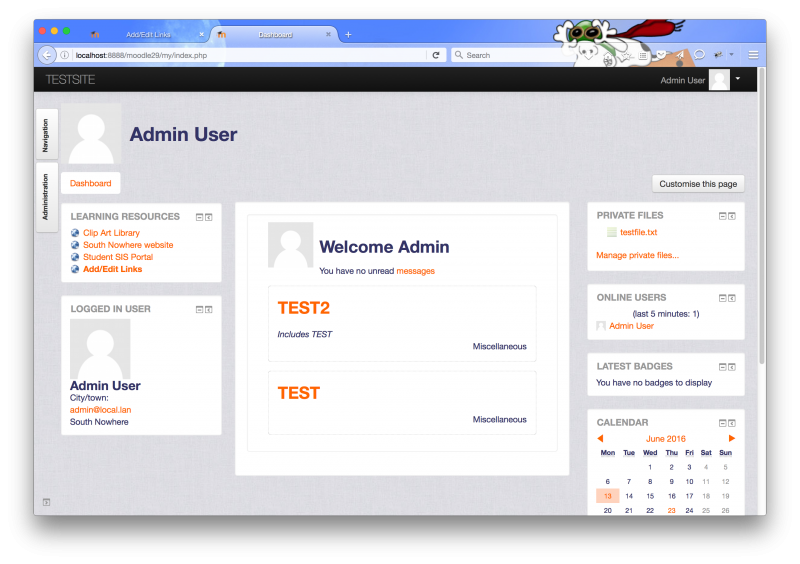Image resolution: width=800 pixels, height=564 pixels.
Task: Hide the Learning Resources block
Action: pos(199,217)
